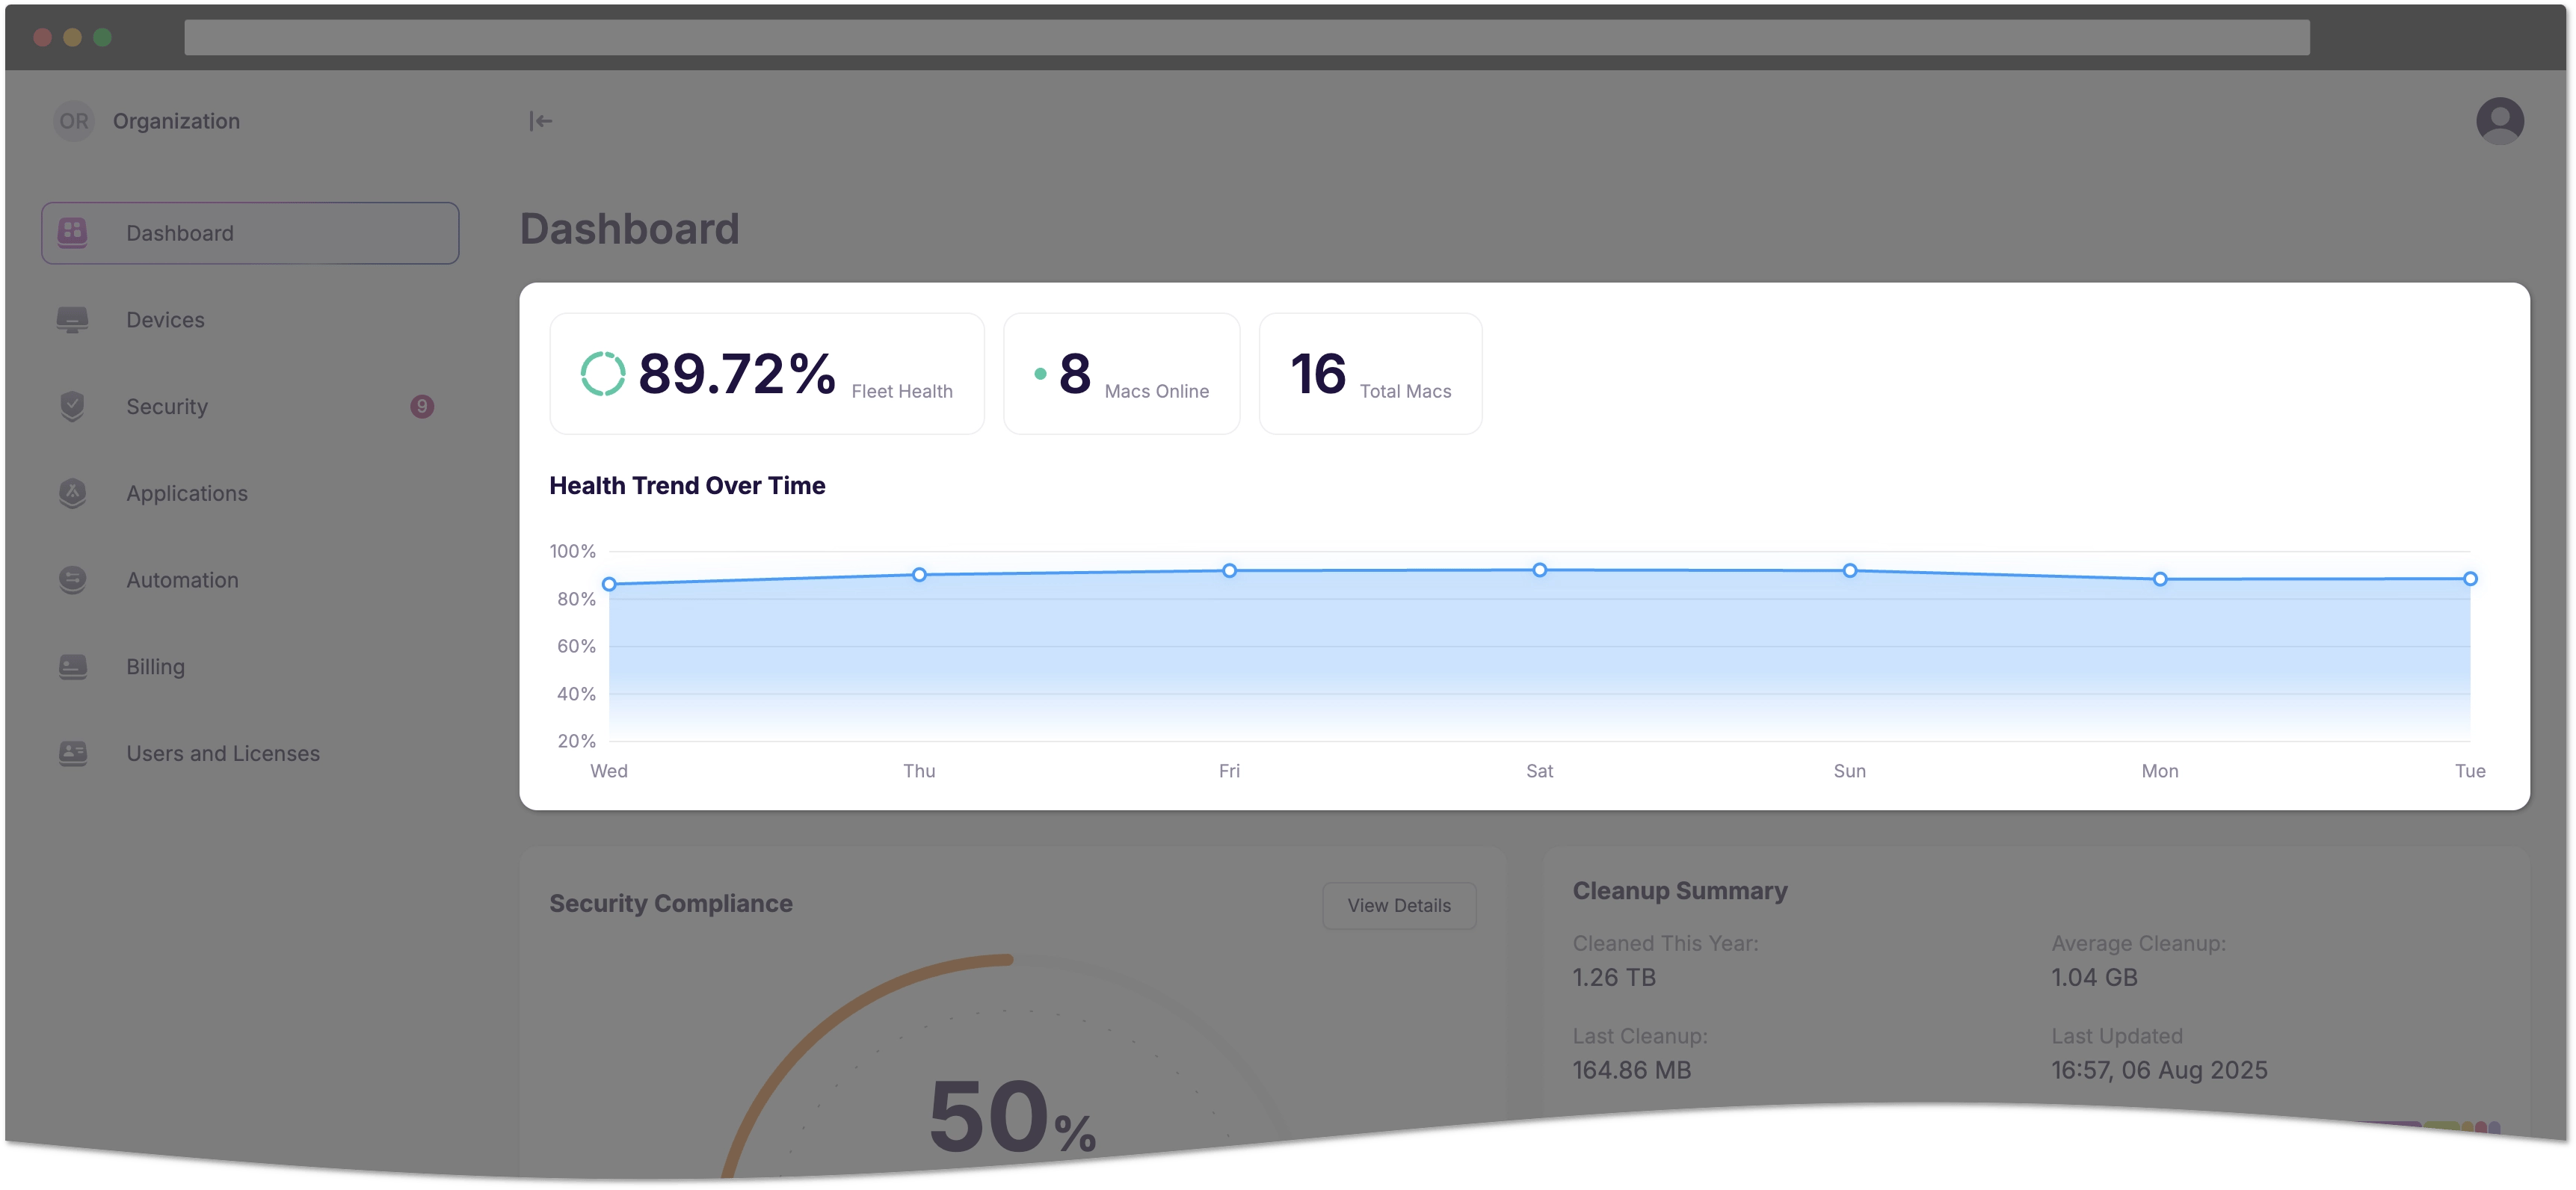Viewport: 2576px width, 1190px height.
Task: Select the Tue data point on chart
Action: [2470, 579]
